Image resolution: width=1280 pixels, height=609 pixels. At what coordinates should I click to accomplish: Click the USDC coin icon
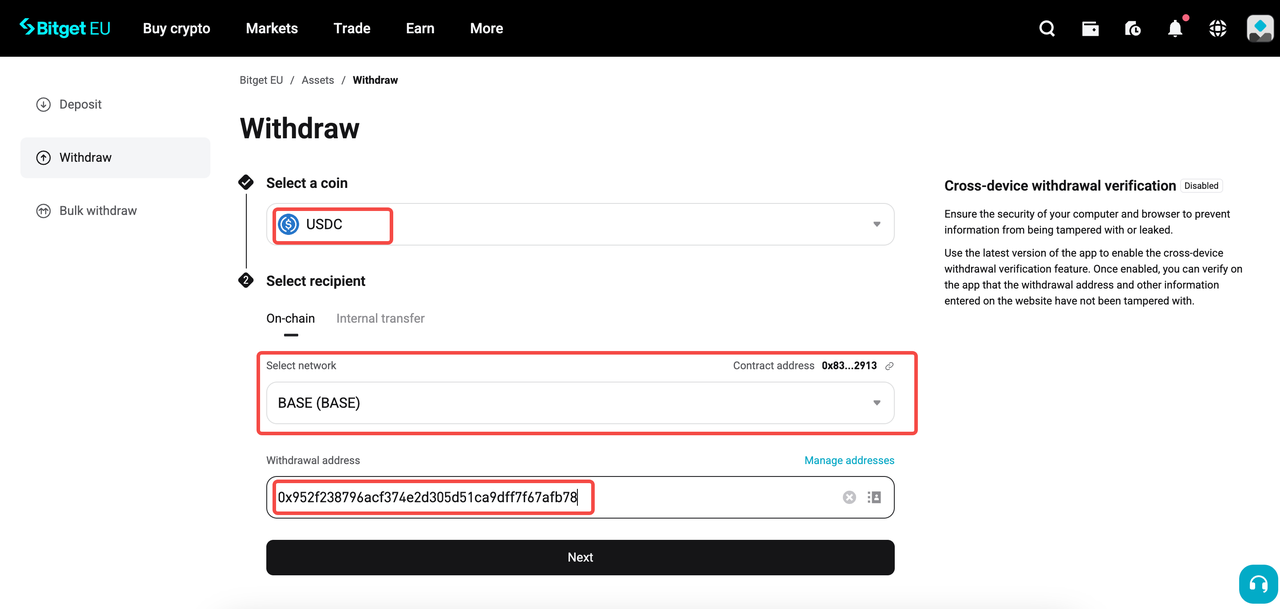(289, 224)
